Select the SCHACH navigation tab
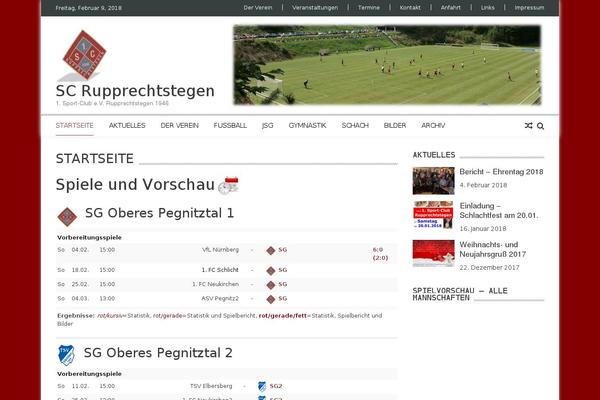The width and height of the screenshot is (600, 400). coord(355,126)
